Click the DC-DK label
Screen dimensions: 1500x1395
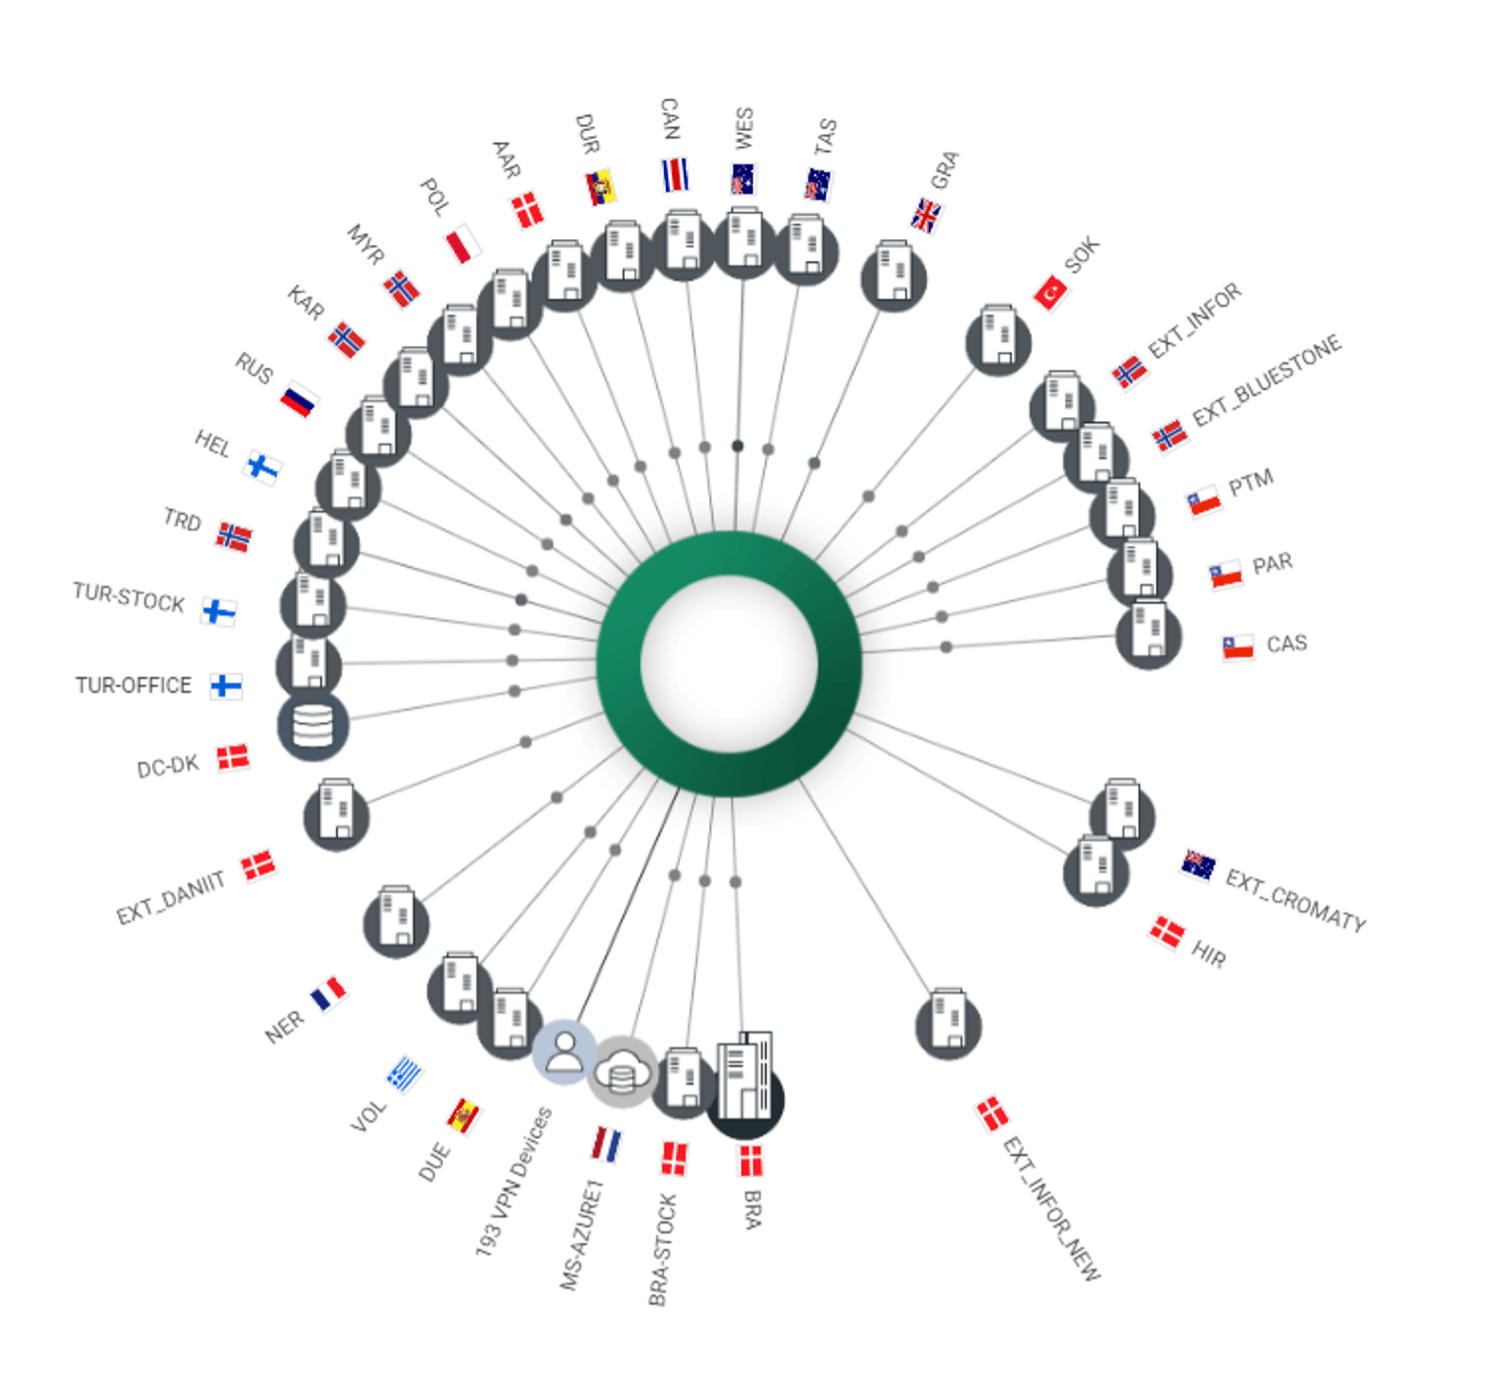pyautogui.click(x=168, y=767)
